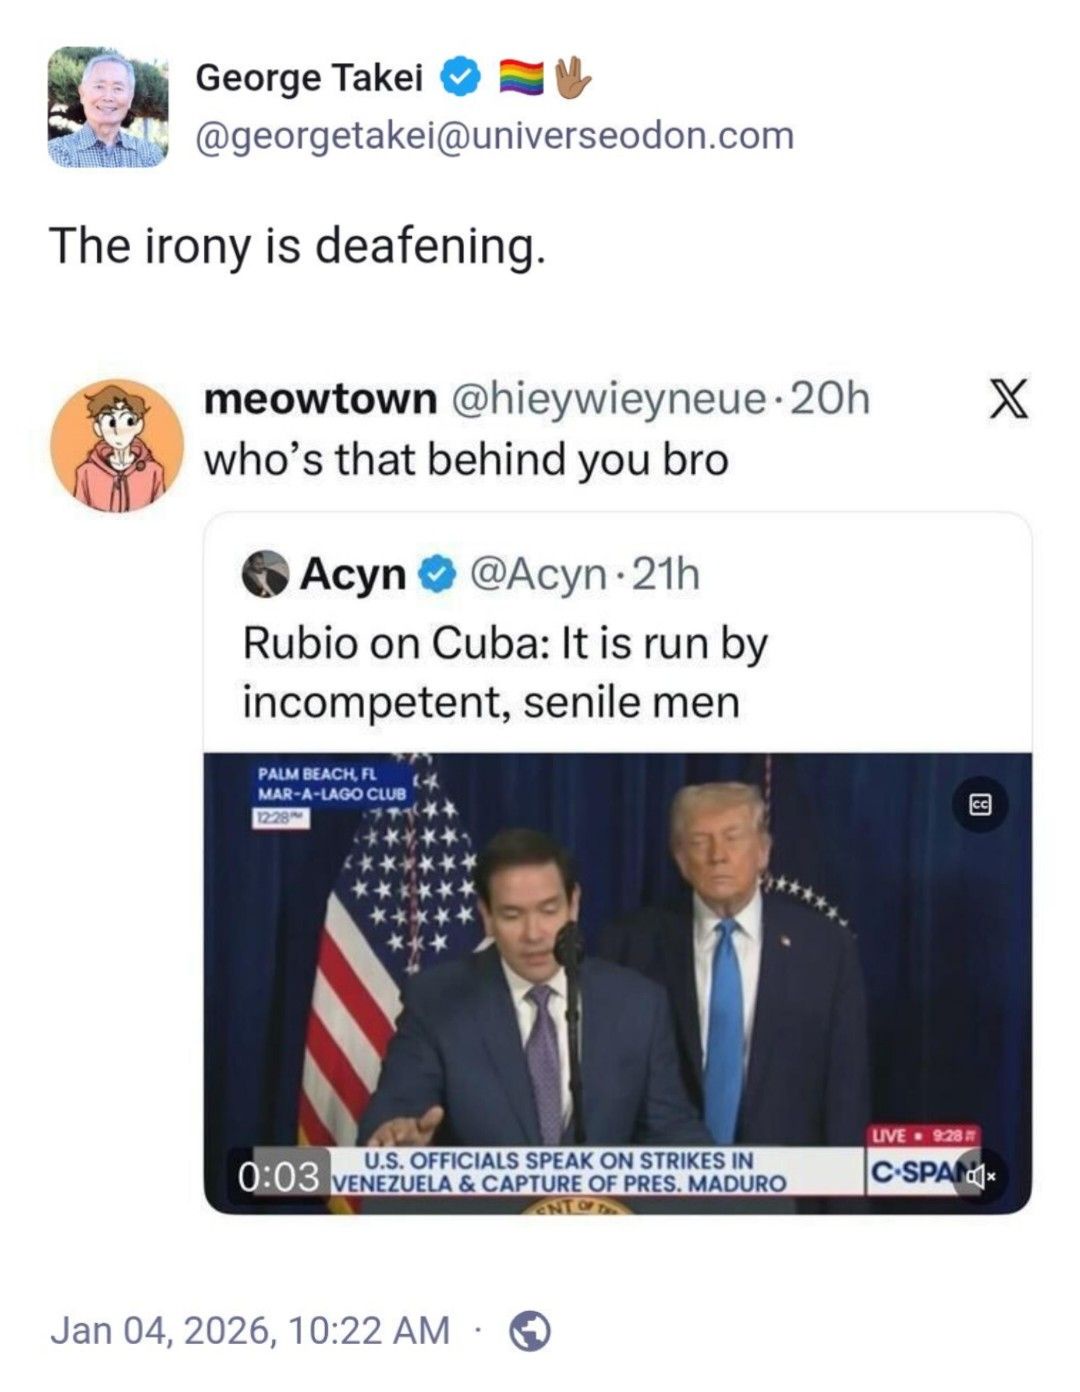The image size is (1080, 1392).
Task: Open the @hieywieyneue handle link
Action: [x=609, y=399]
